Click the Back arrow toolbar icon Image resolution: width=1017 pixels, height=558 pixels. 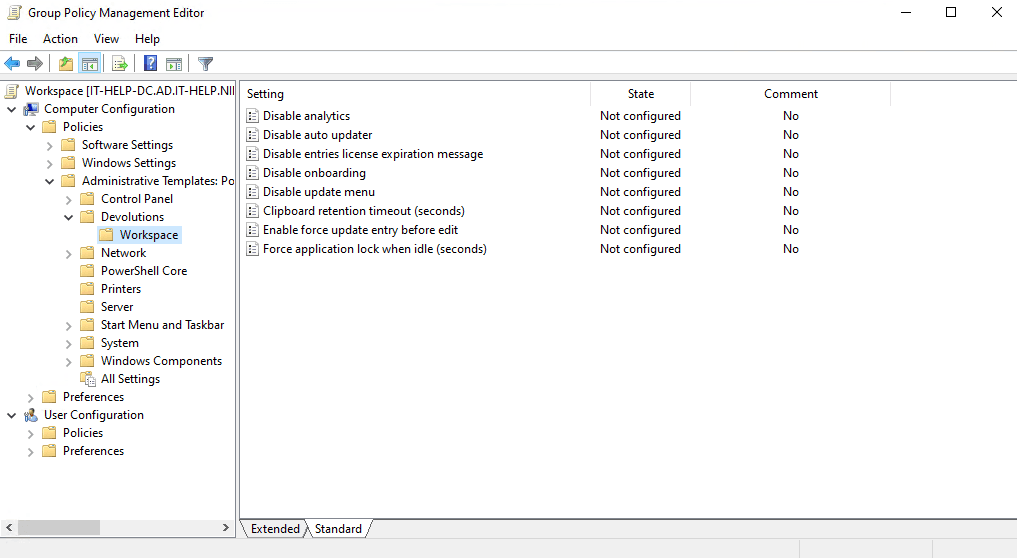coord(13,64)
